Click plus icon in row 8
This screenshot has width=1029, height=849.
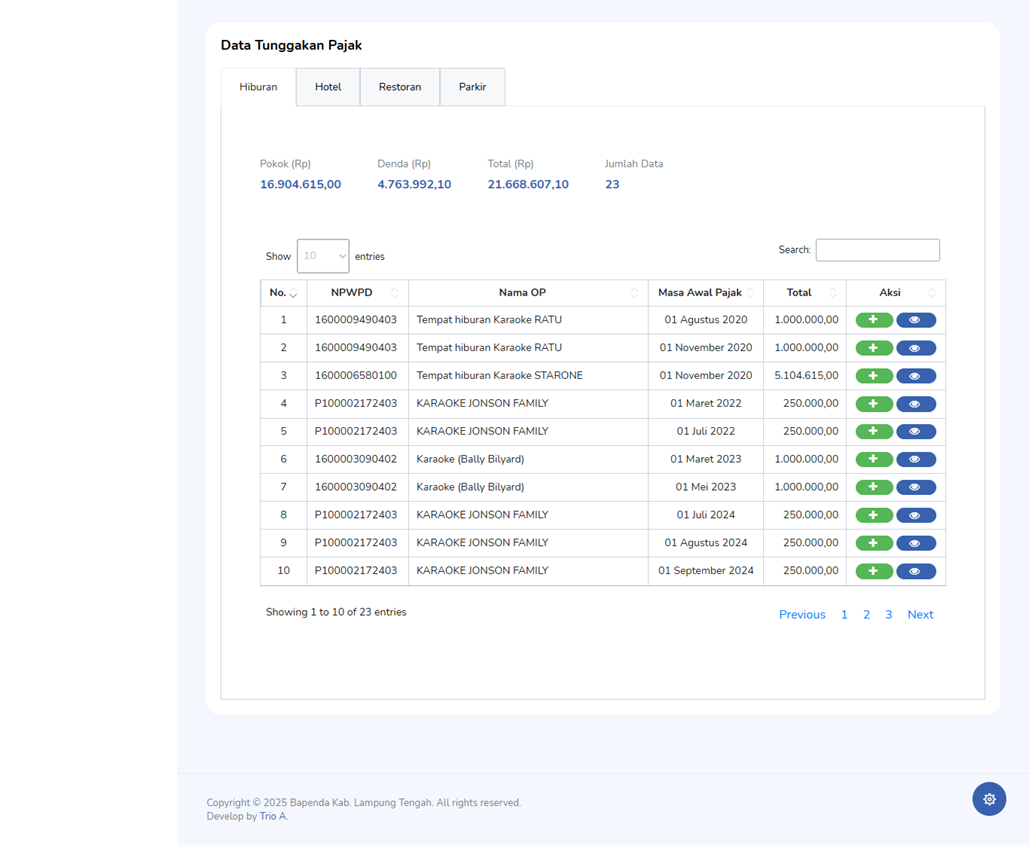point(874,515)
